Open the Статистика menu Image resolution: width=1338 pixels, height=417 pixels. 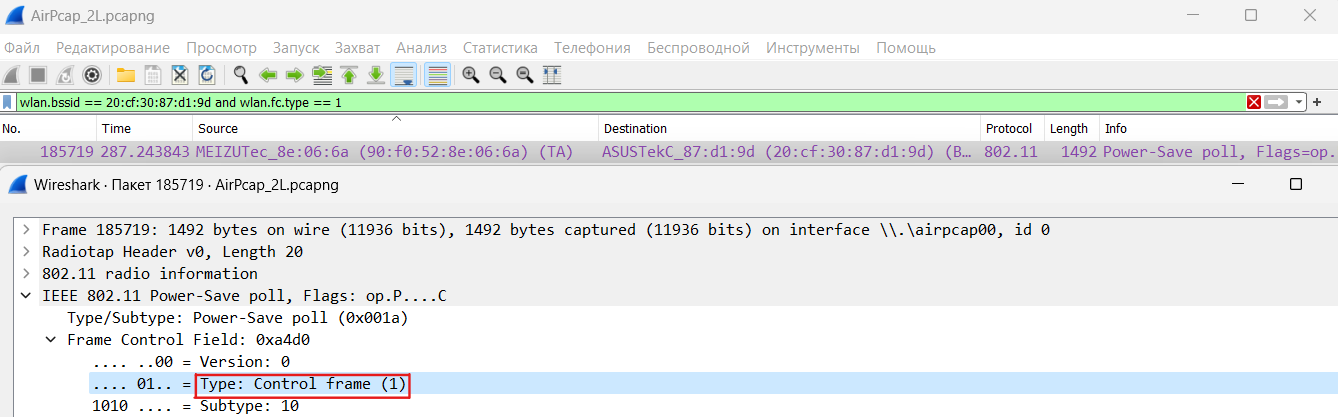500,48
